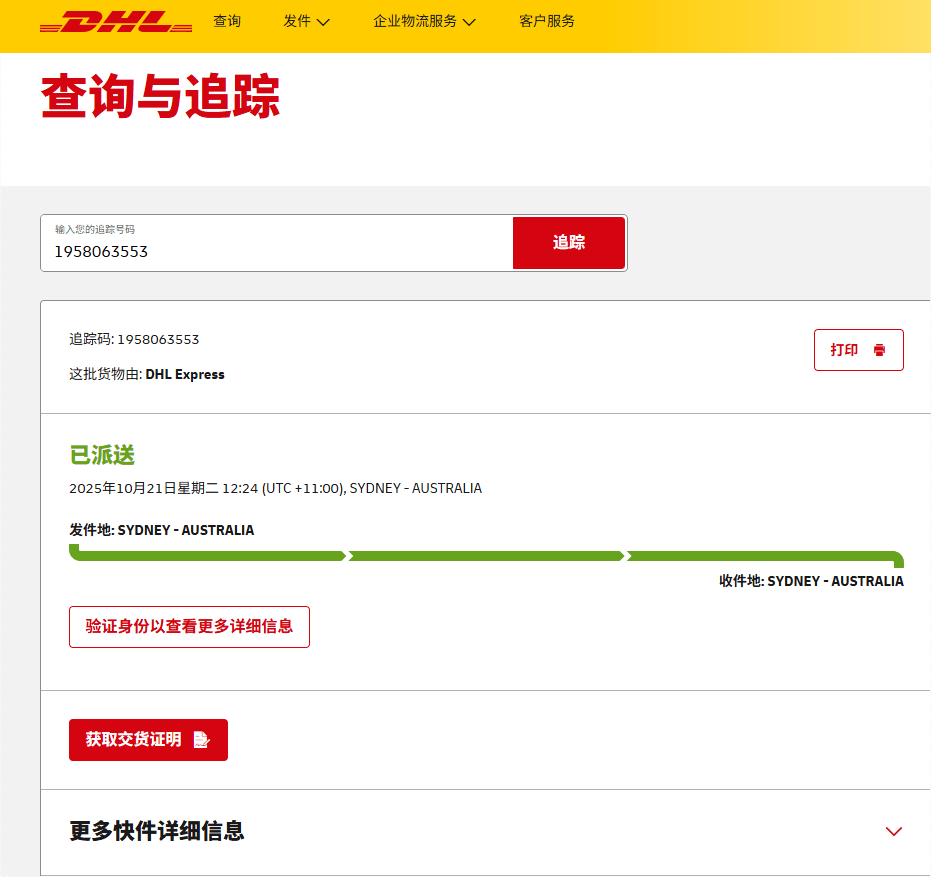Open the 企业物流服务 dropdown menu
The height and width of the screenshot is (877, 931).
415,21
